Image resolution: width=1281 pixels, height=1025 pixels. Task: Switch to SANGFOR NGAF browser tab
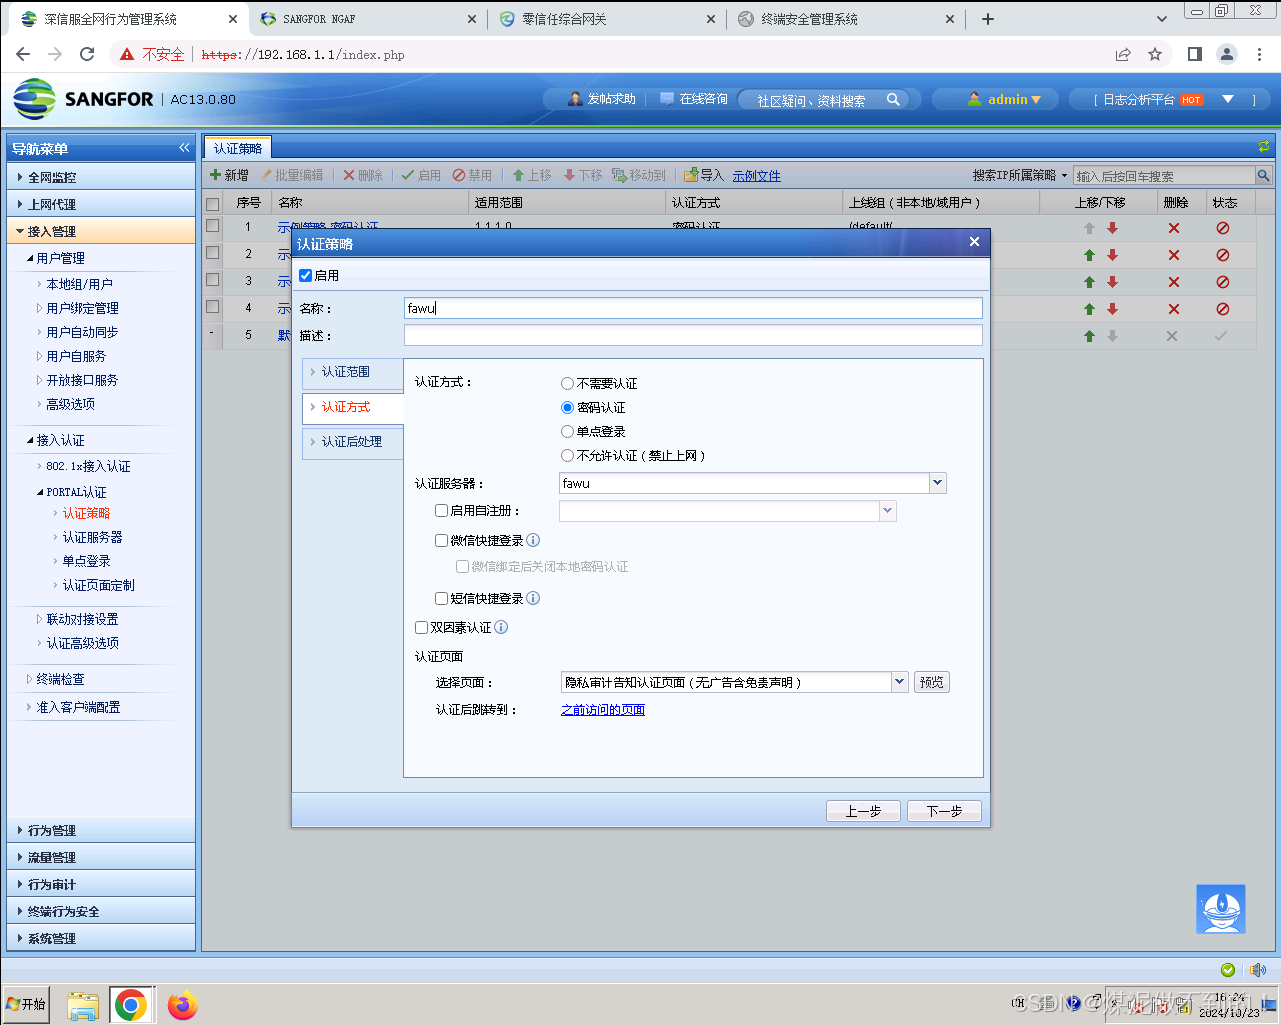tap(368, 19)
